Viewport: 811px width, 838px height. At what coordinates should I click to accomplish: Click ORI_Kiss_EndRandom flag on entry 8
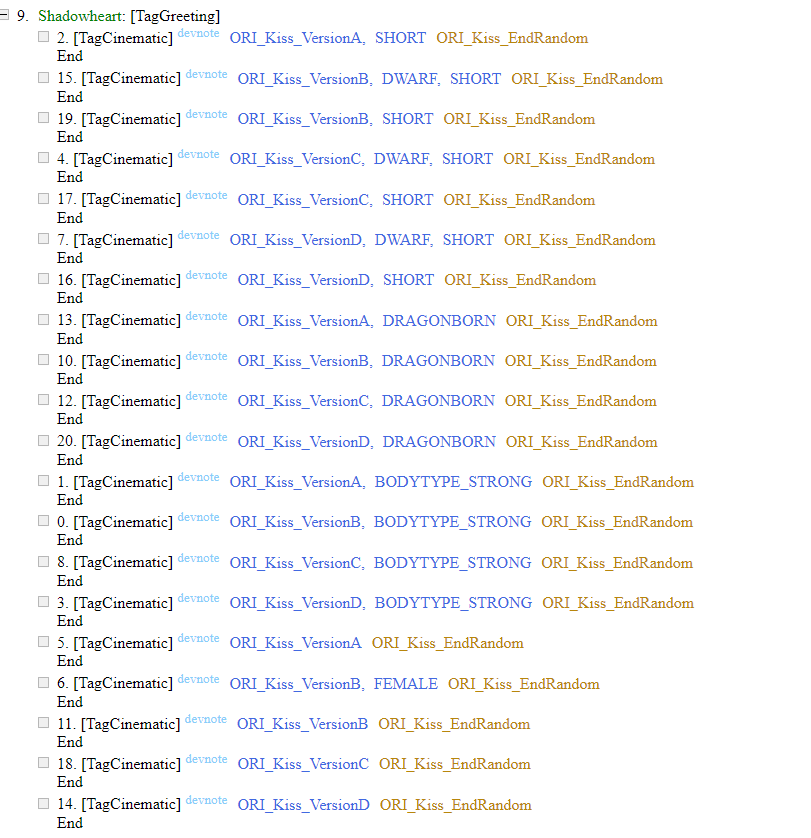click(x=617, y=563)
